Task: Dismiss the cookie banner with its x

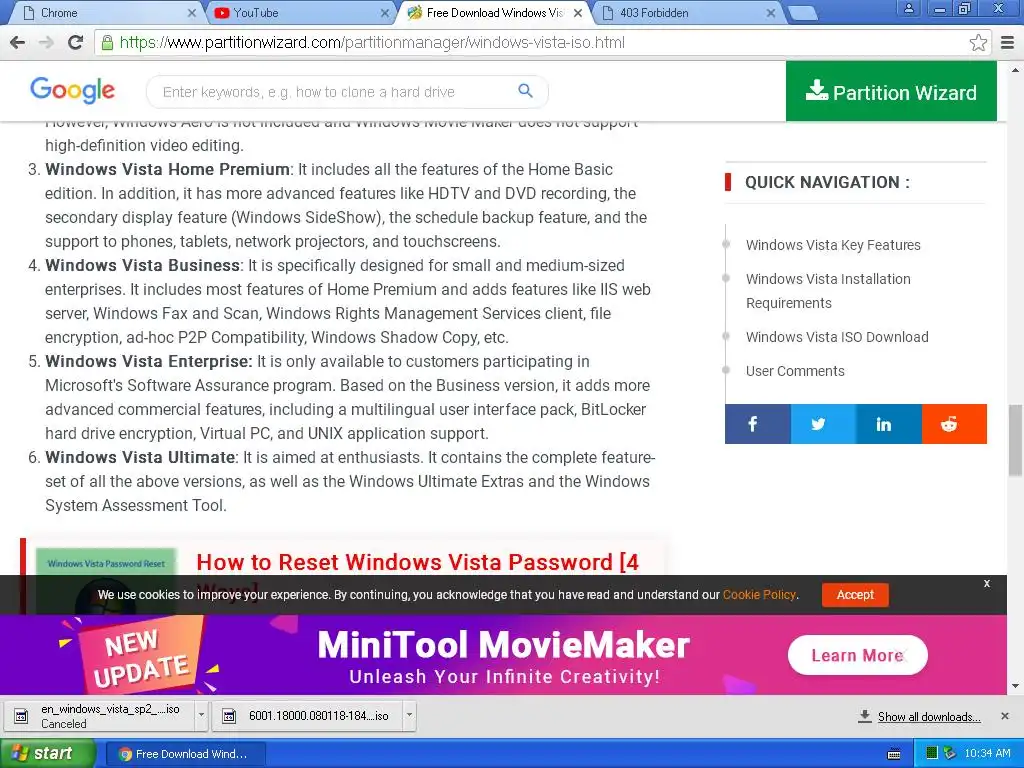Action: 987,583
